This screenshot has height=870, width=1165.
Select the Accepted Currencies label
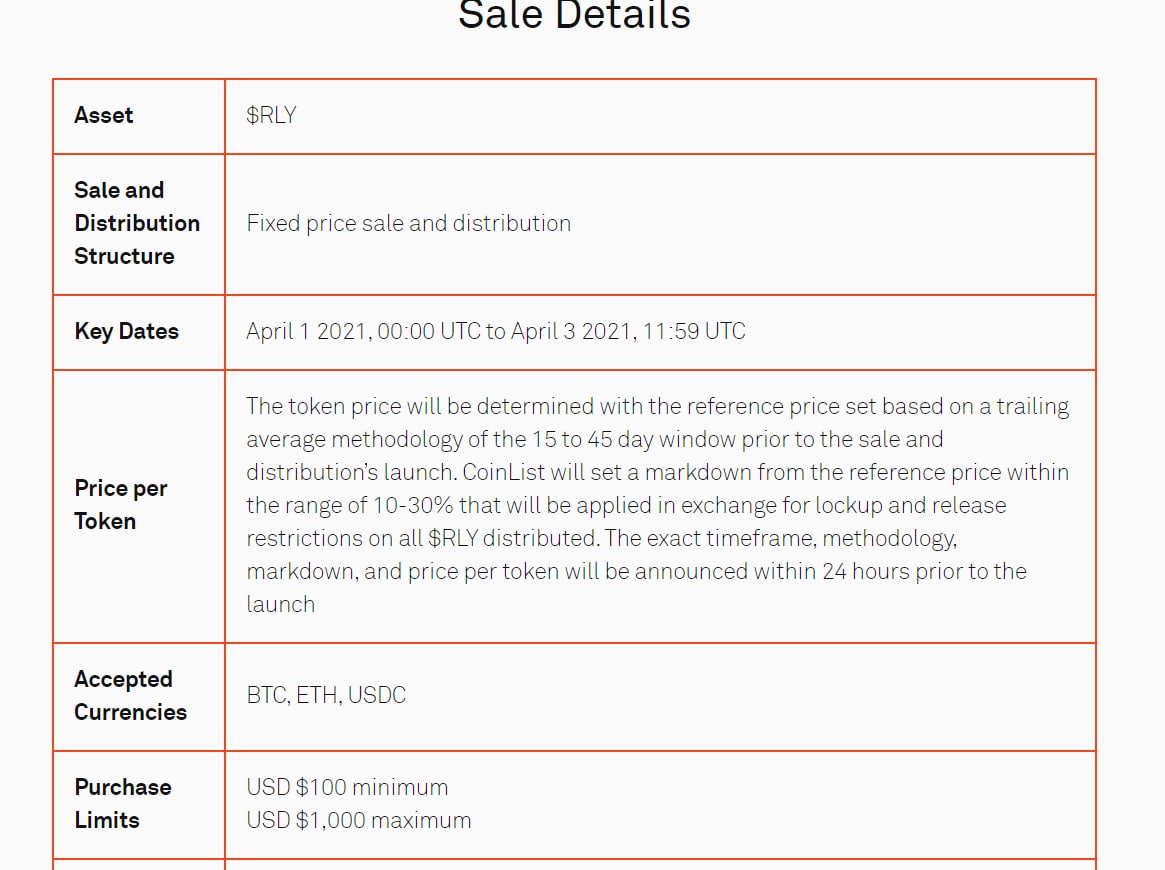pos(130,695)
